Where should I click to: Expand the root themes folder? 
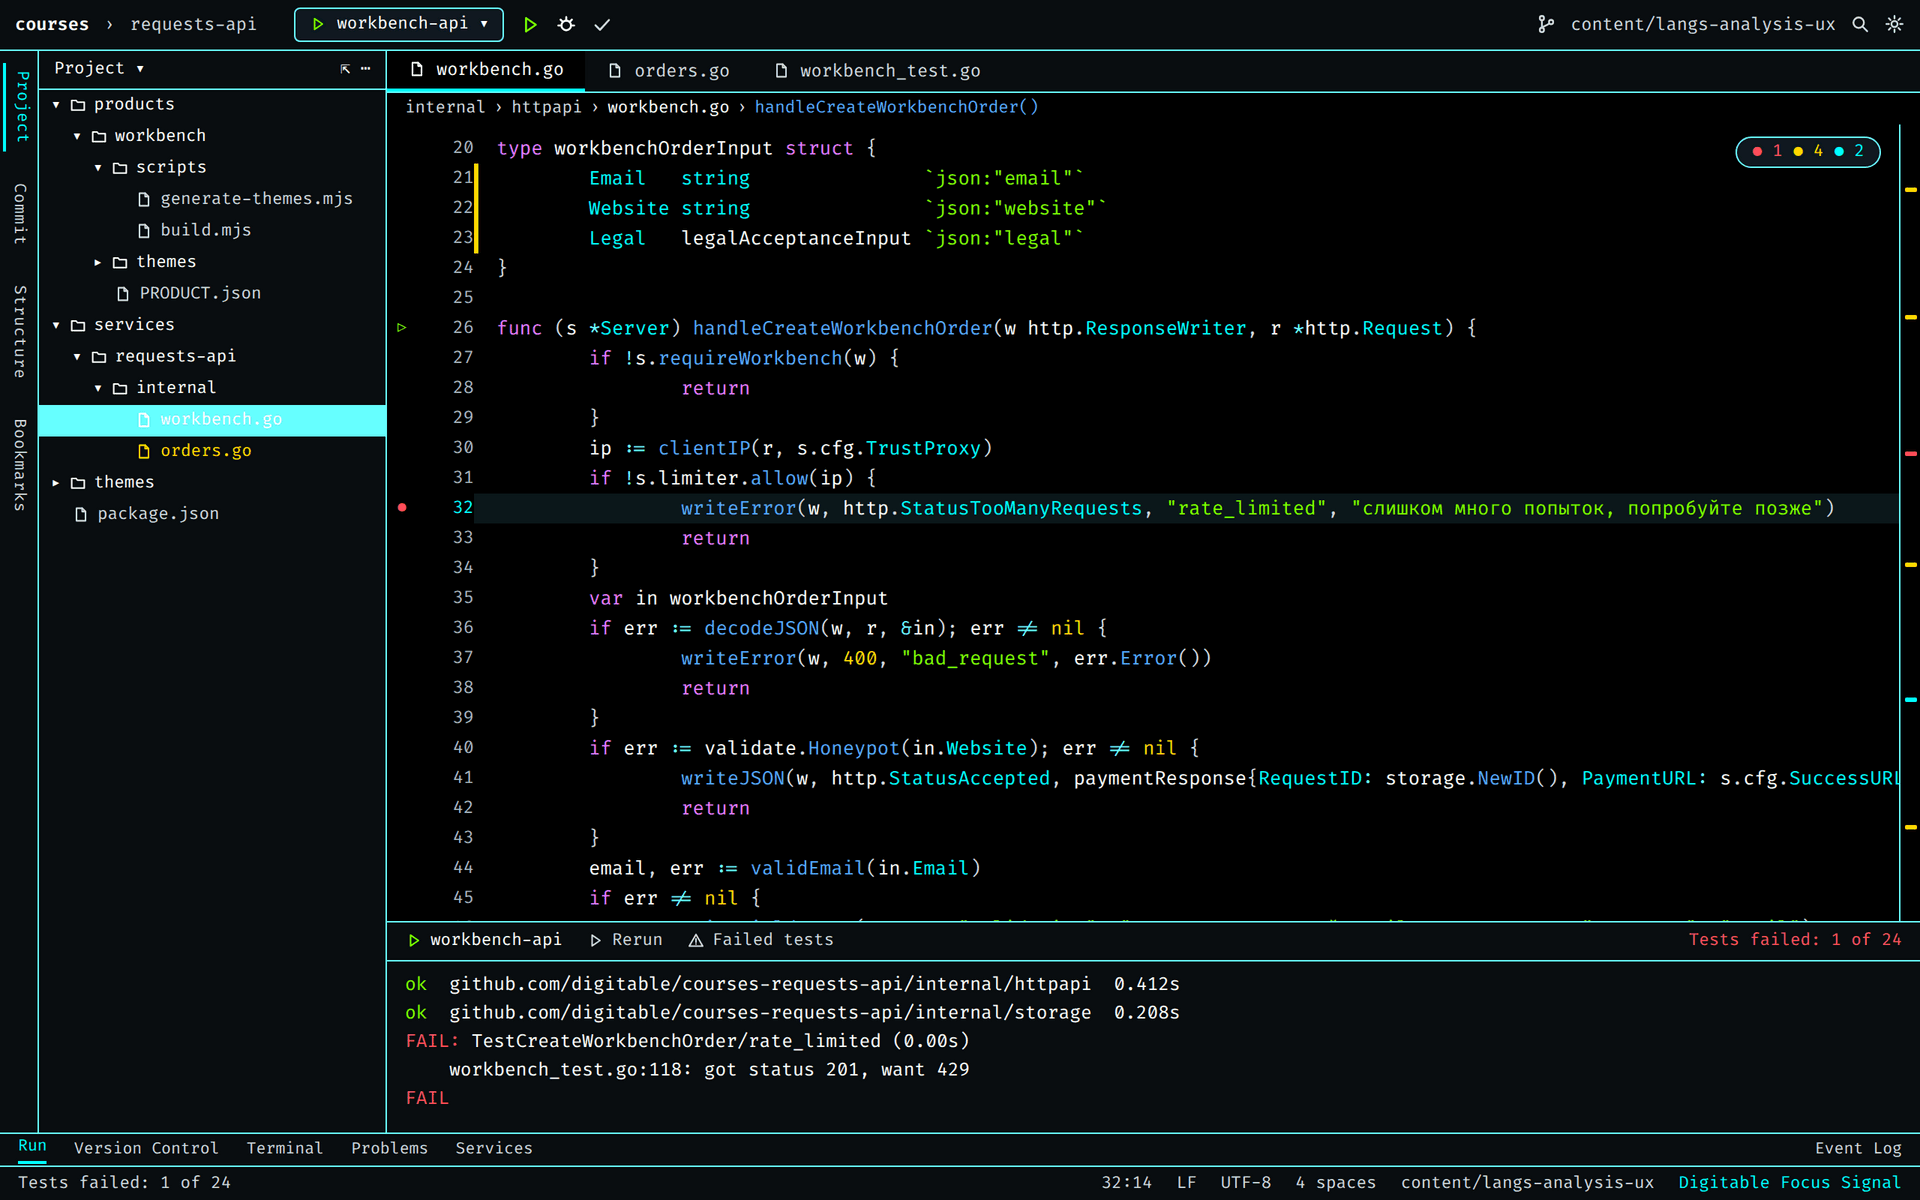point(56,482)
